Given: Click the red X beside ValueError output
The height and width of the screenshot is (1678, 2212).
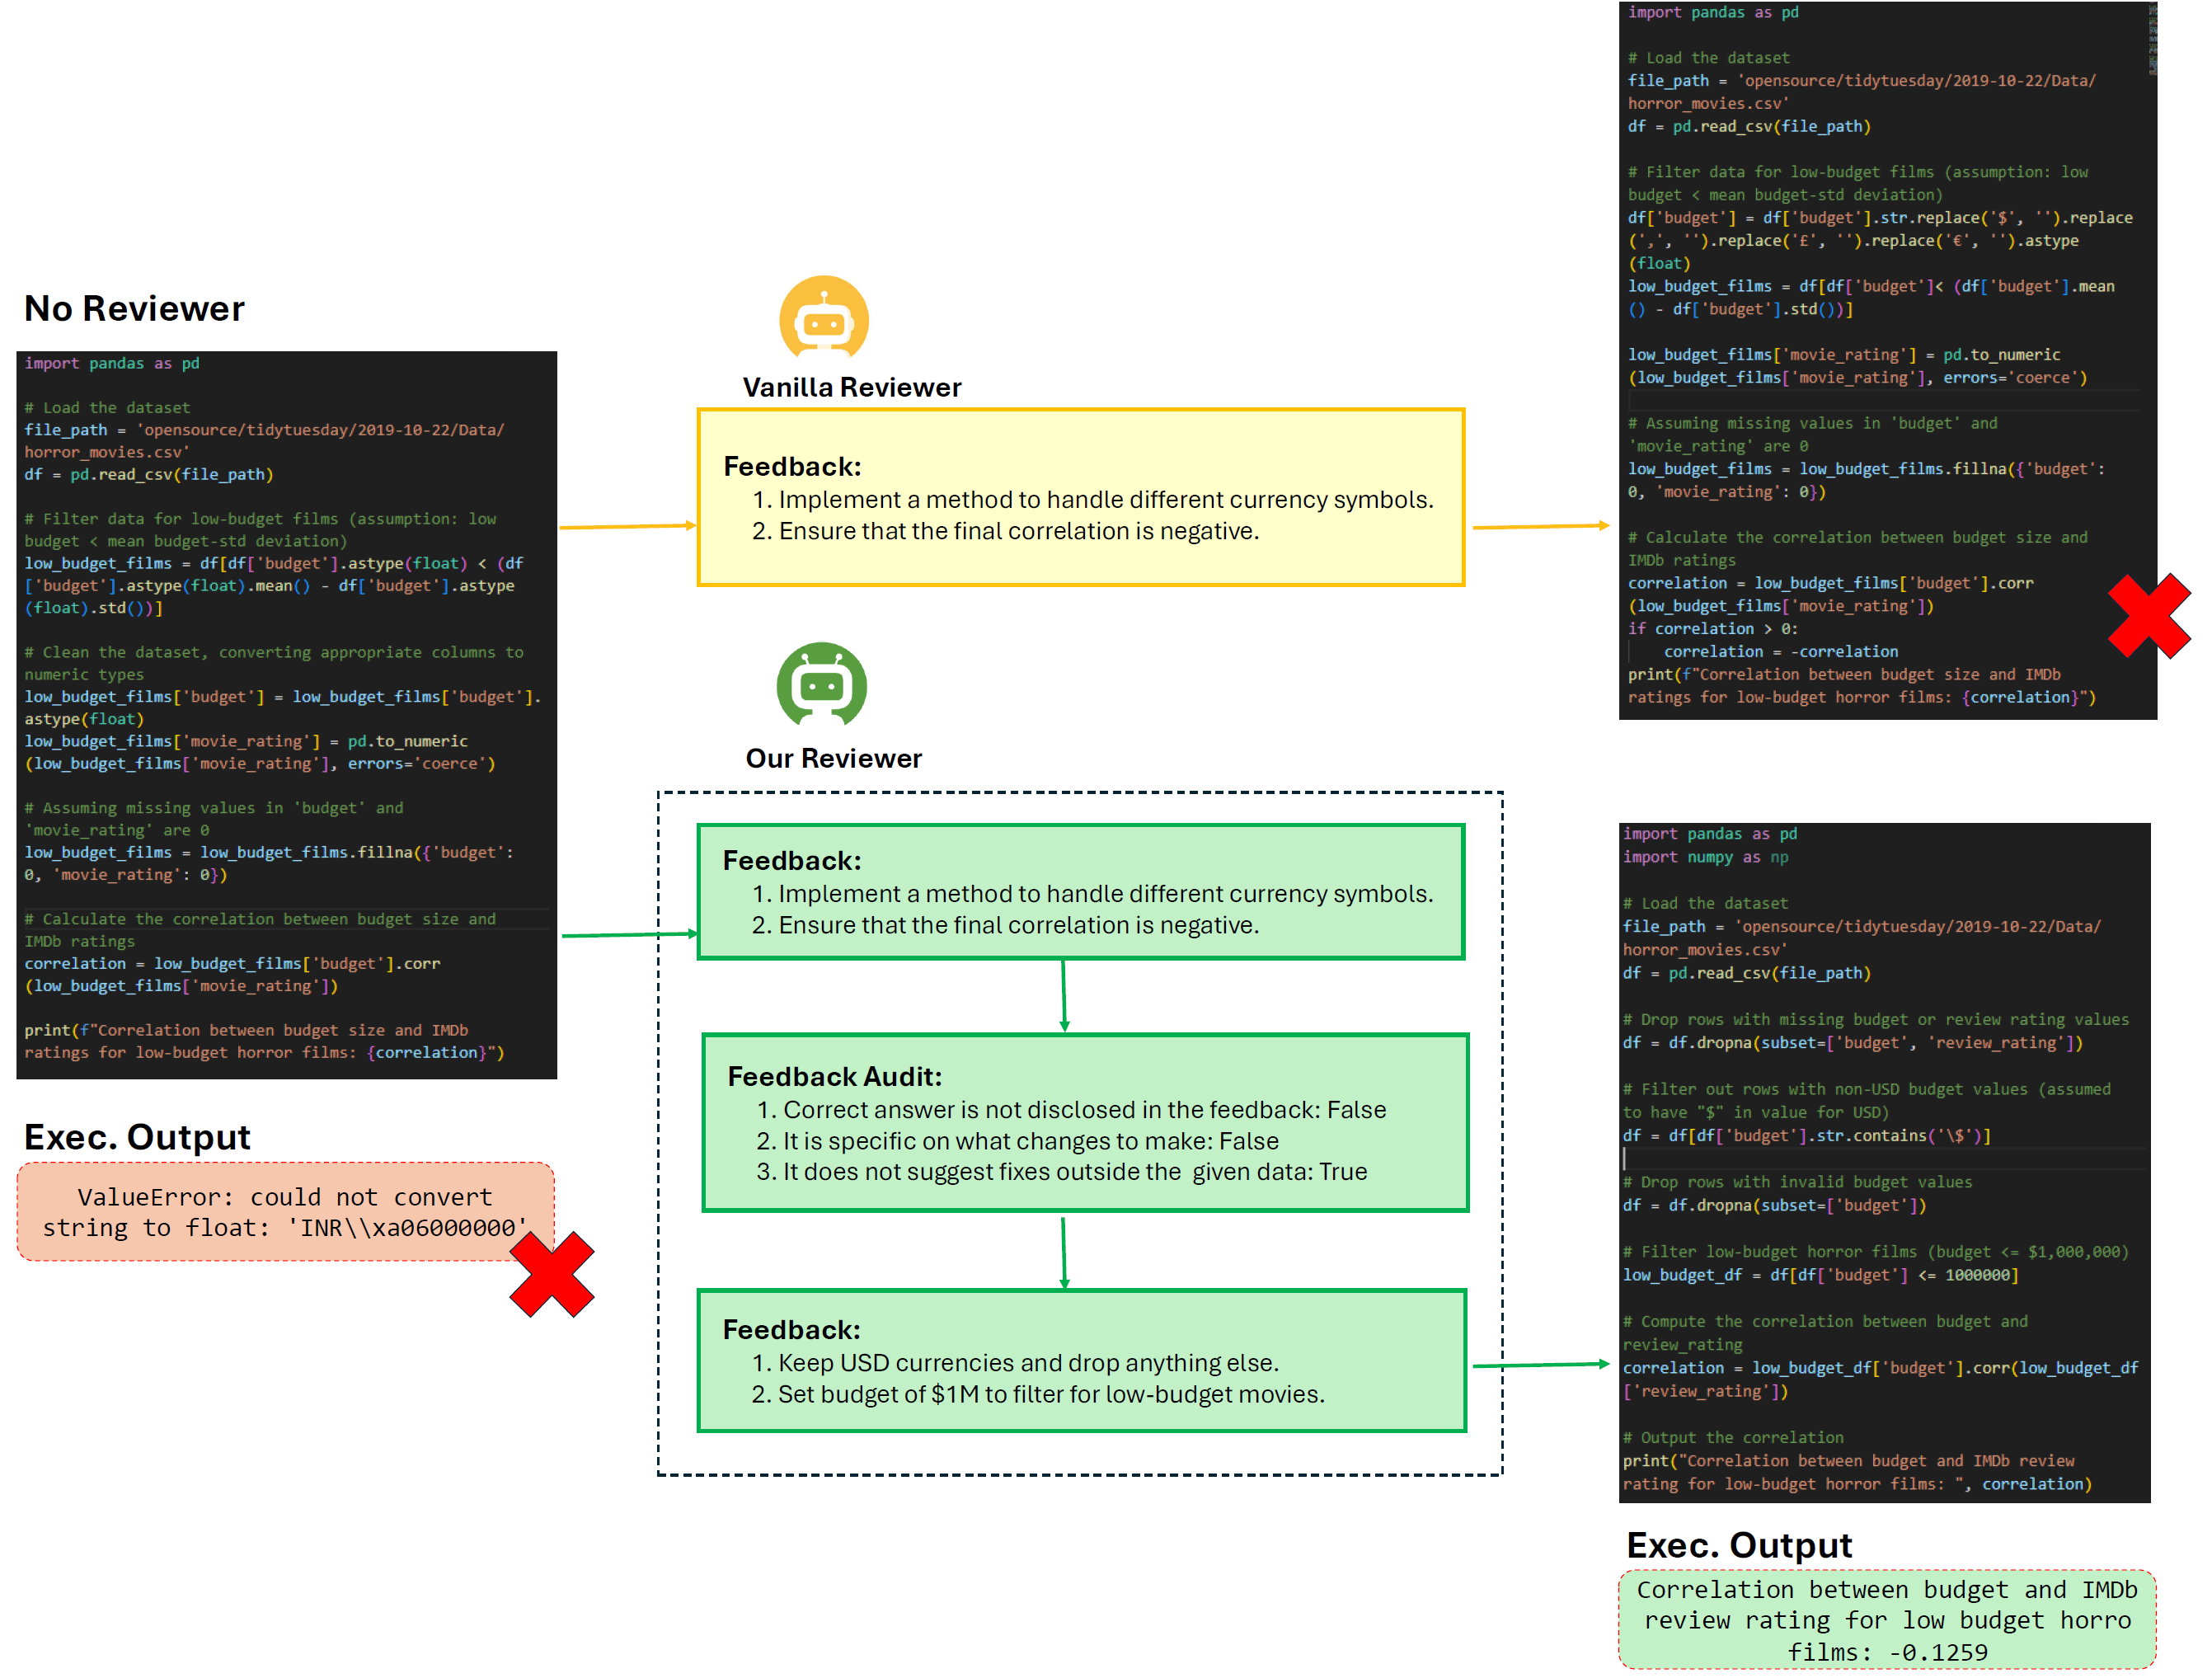Looking at the screenshot, I should (x=551, y=1273).
